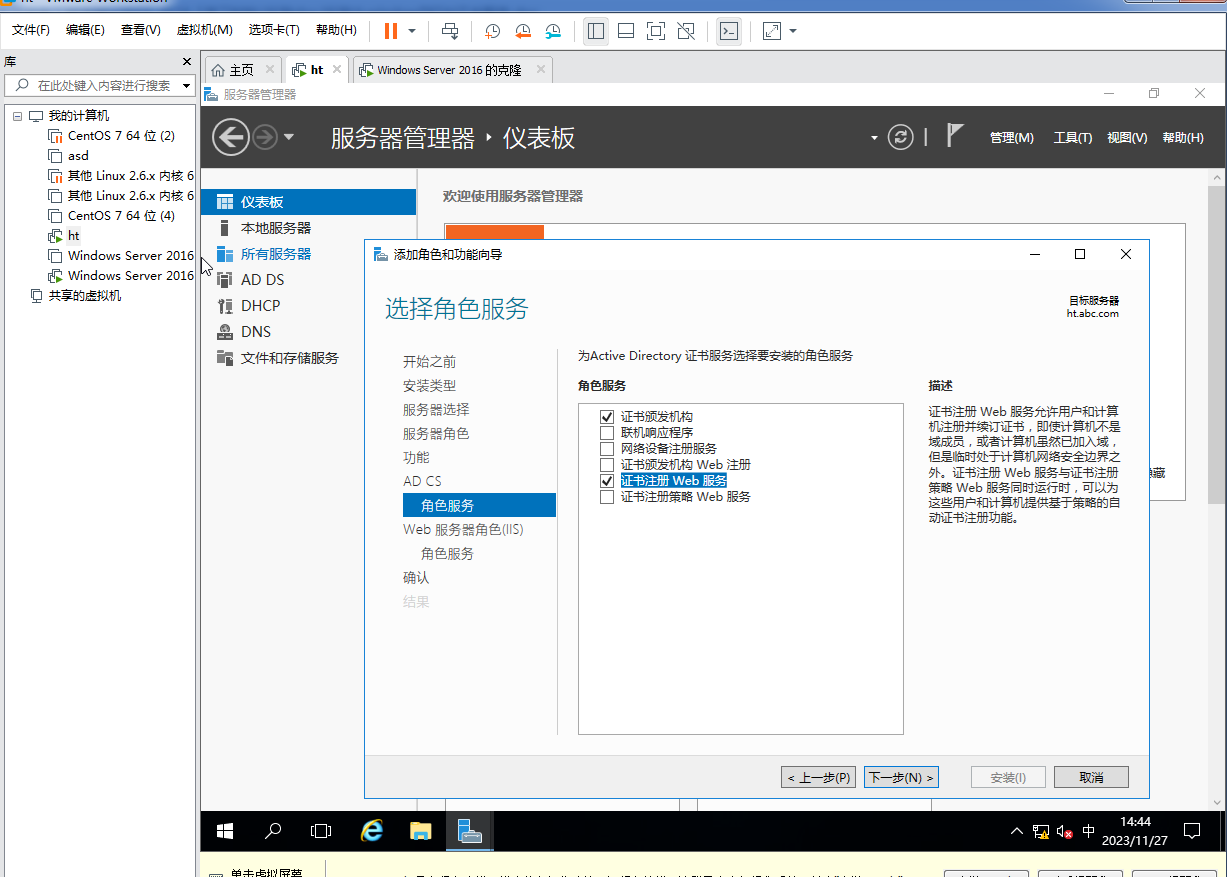Select 仪表板 in Server Manager sidebar

tap(308, 202)
